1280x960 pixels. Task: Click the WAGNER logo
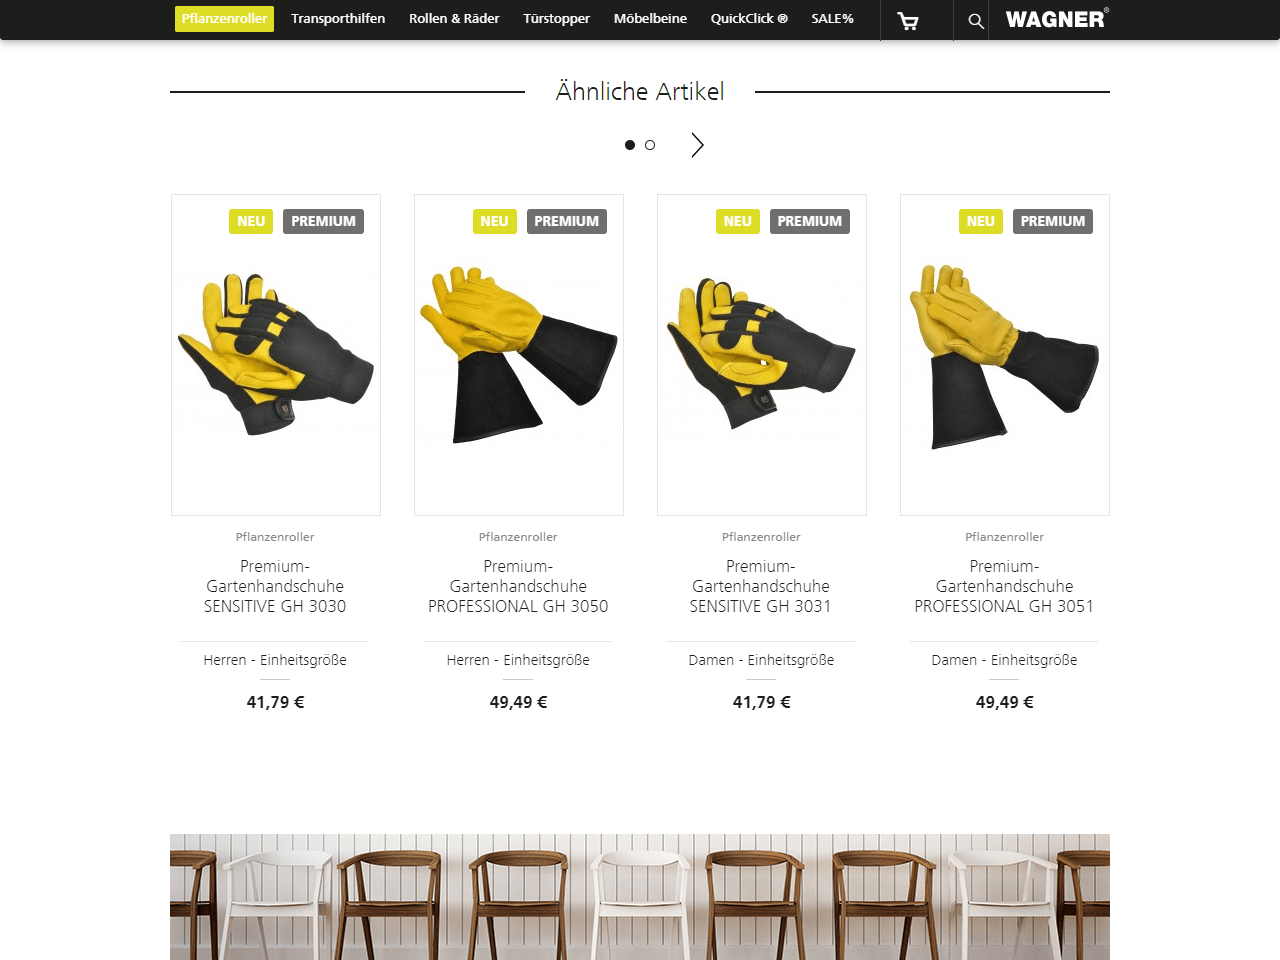coord(1057,19)
